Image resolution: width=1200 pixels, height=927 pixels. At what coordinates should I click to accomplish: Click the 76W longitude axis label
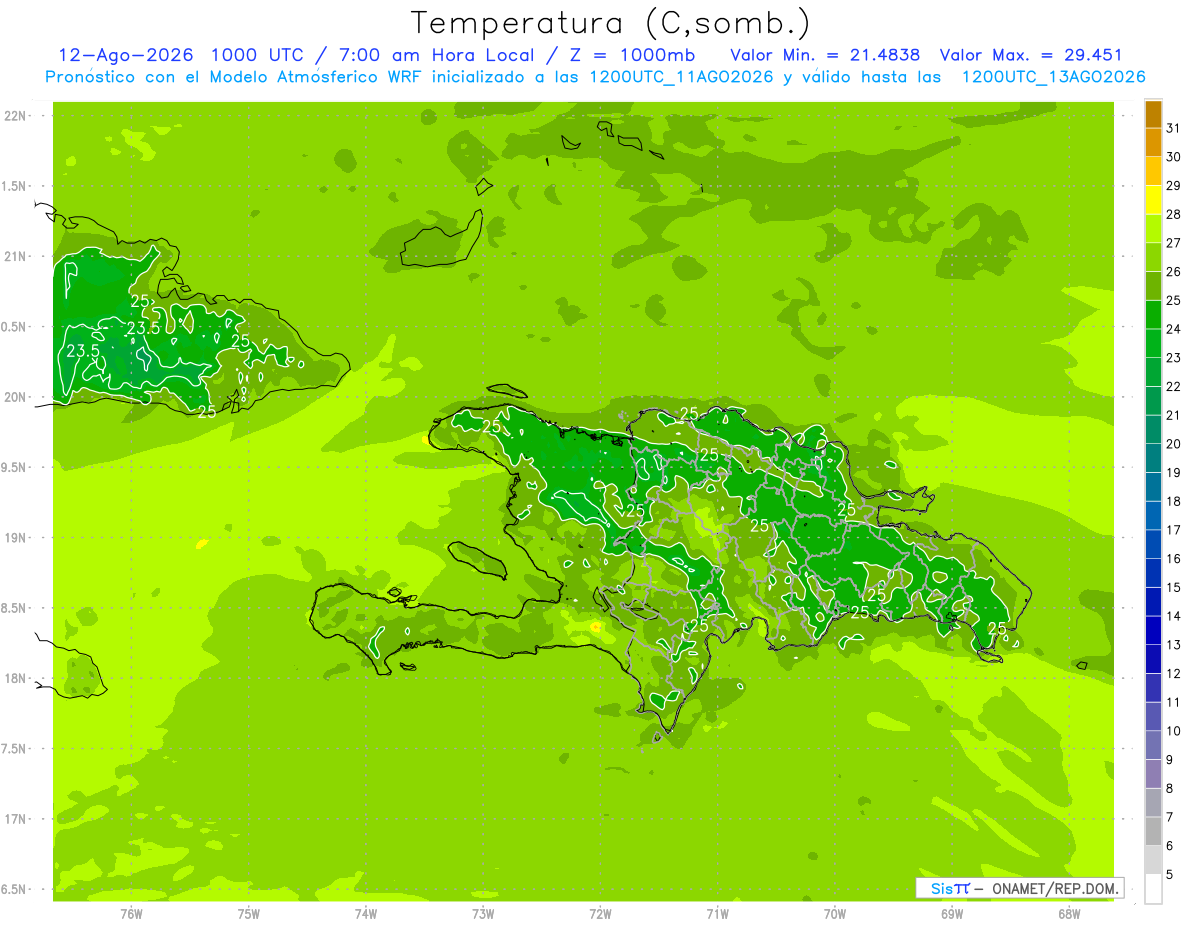coord(131,914)
